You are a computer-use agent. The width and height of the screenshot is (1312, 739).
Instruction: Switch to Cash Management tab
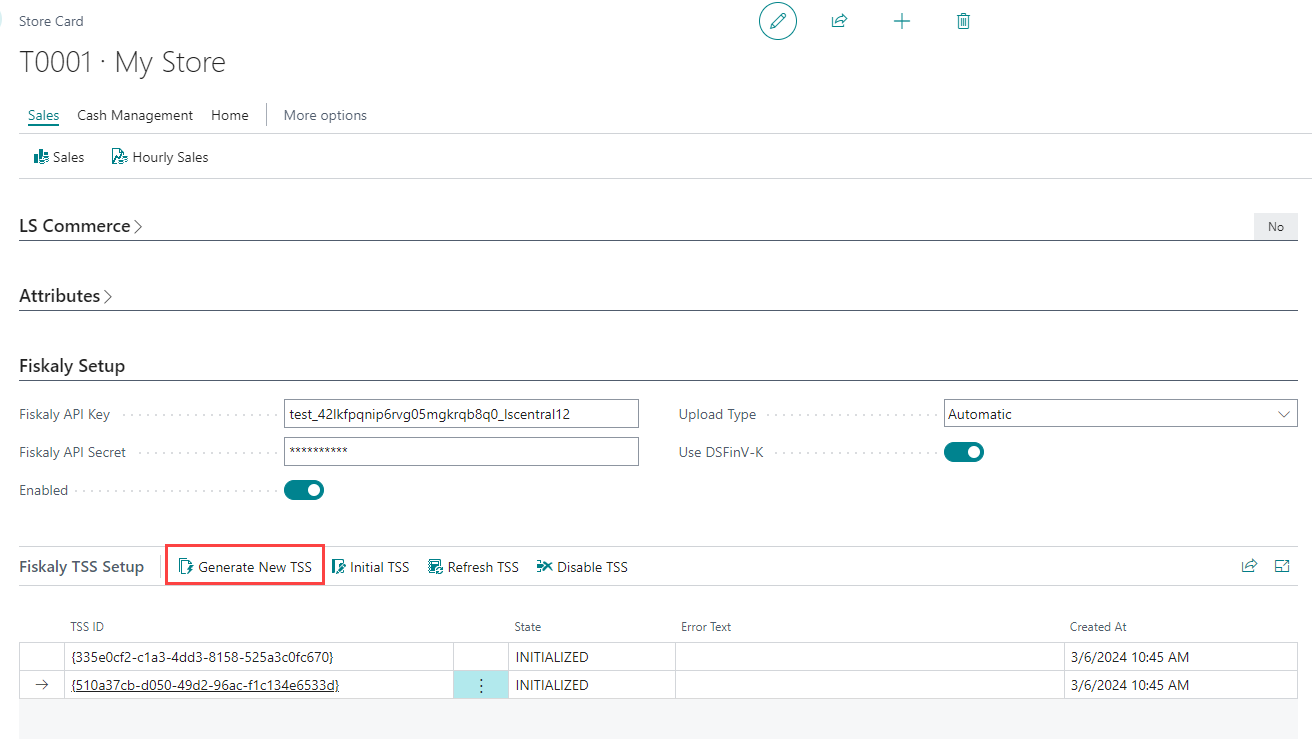[135, 115]
